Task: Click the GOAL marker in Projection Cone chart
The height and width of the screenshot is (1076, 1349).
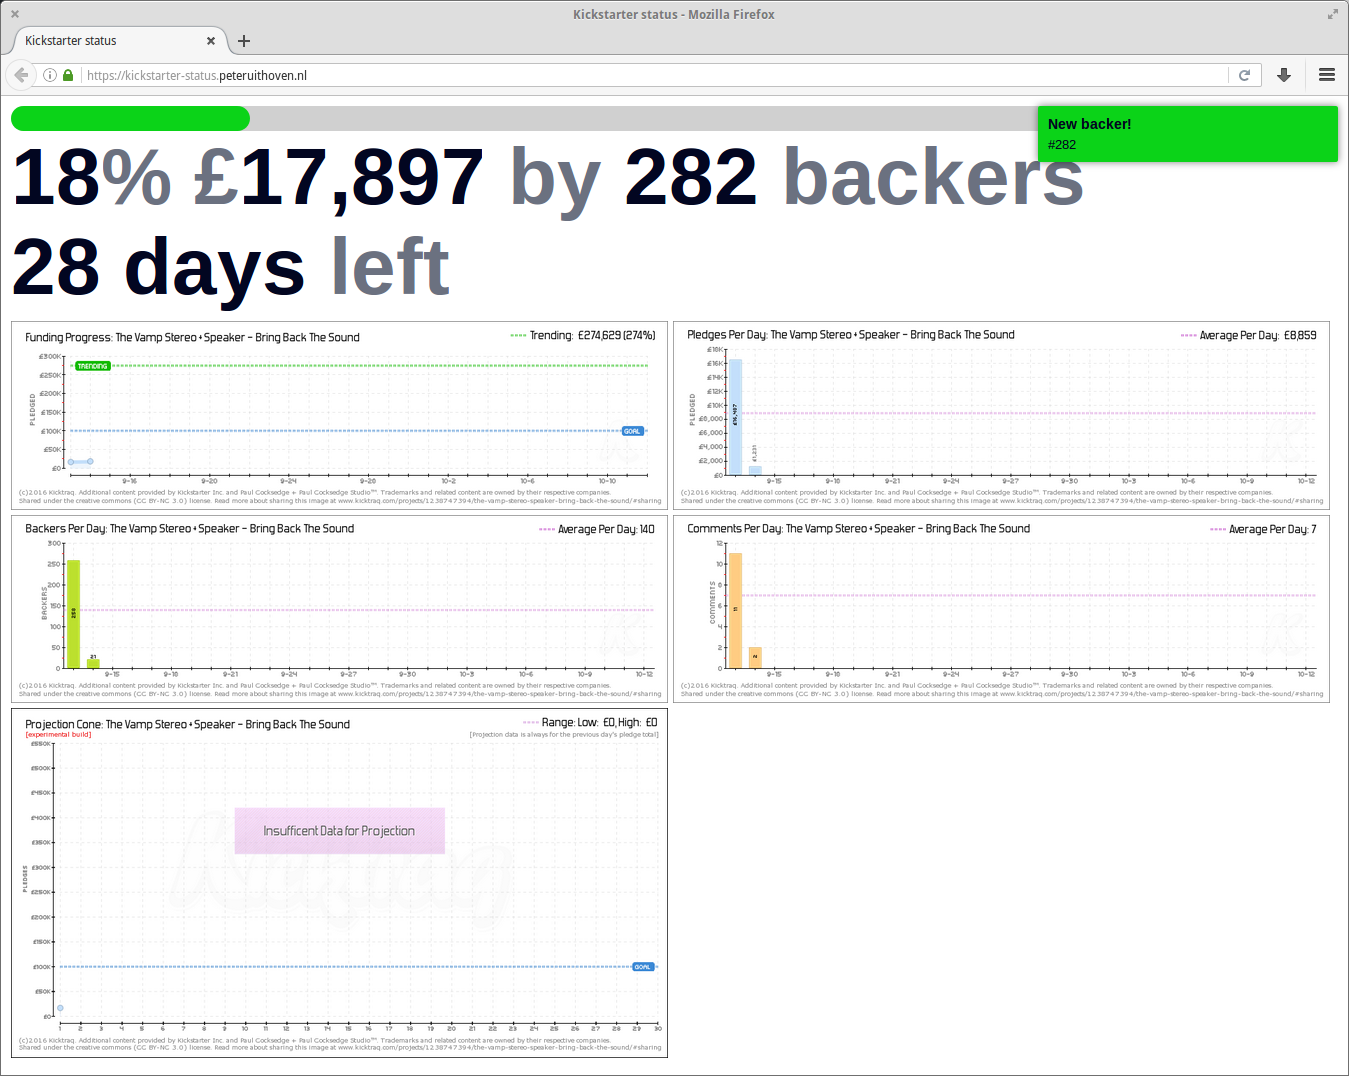Action: pos(643,967)
